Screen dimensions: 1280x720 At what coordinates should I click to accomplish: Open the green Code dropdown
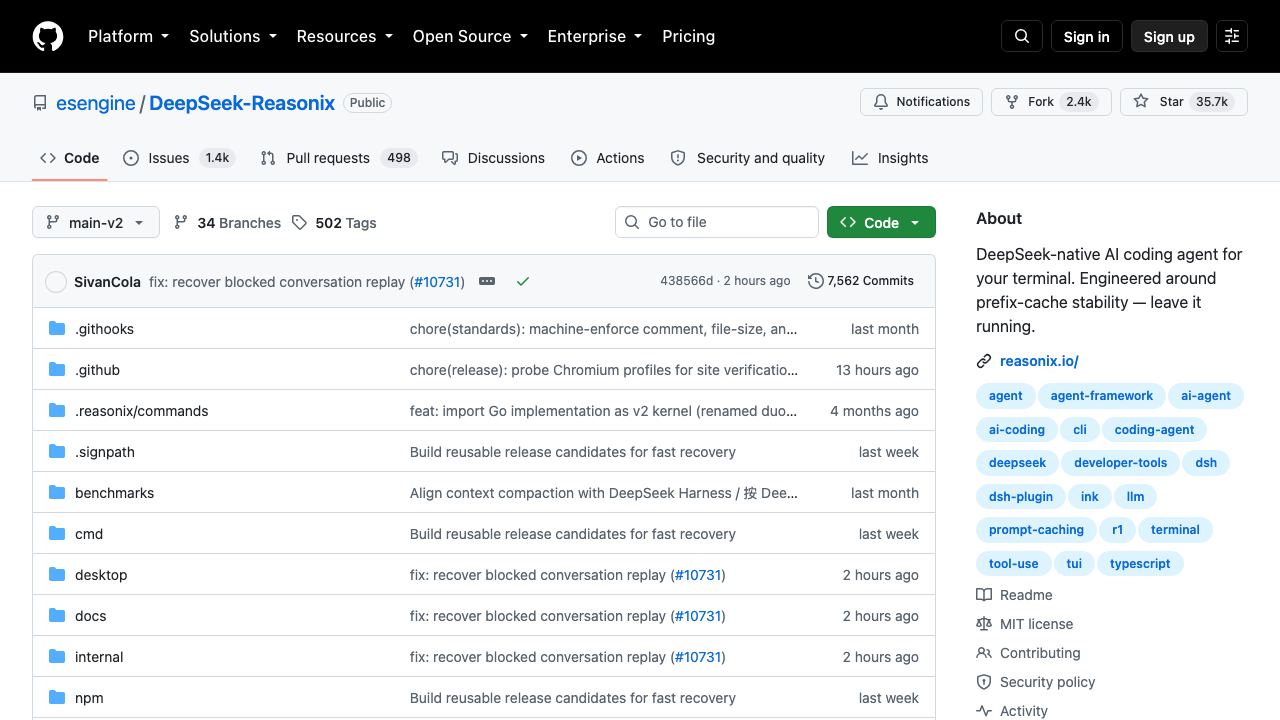coord(881,222)
